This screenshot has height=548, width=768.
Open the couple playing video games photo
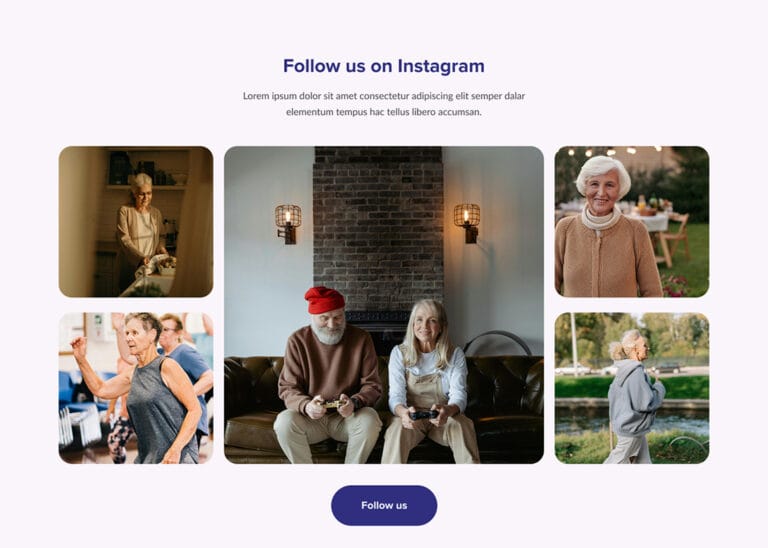[x=384, y=305]
